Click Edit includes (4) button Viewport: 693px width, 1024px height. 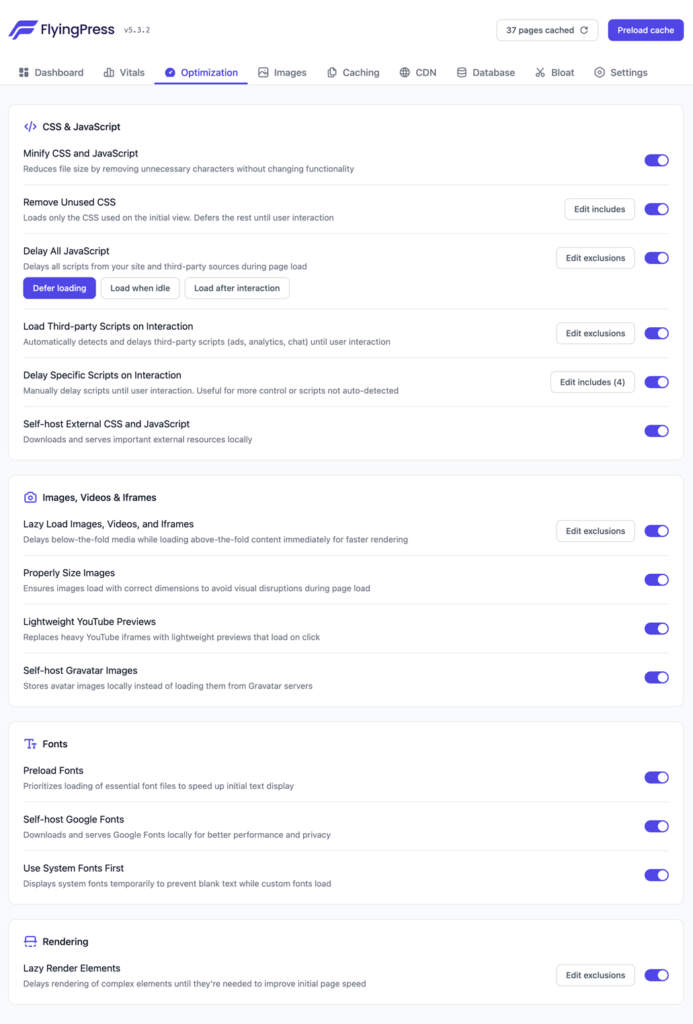pyautogui.click(x=592, y=382)
